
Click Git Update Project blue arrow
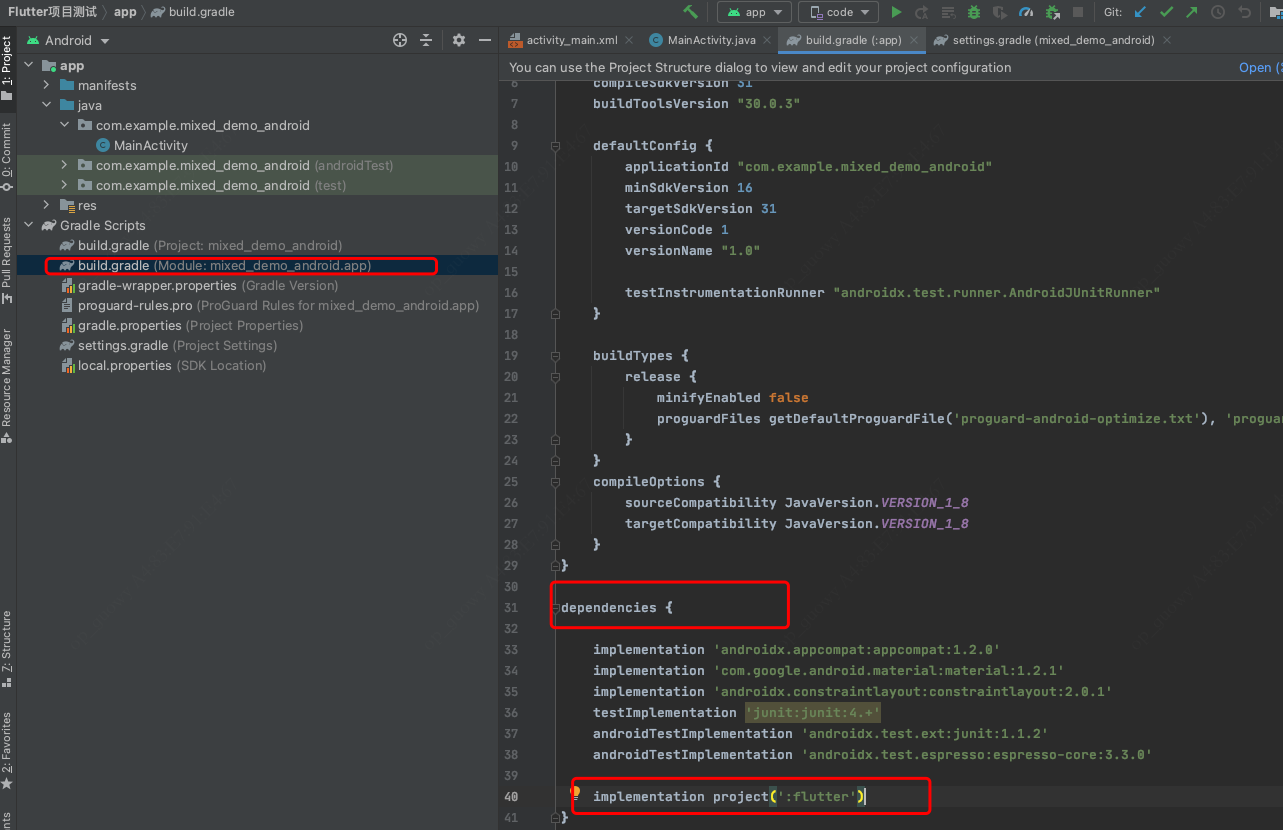[x=1140, y=12]
